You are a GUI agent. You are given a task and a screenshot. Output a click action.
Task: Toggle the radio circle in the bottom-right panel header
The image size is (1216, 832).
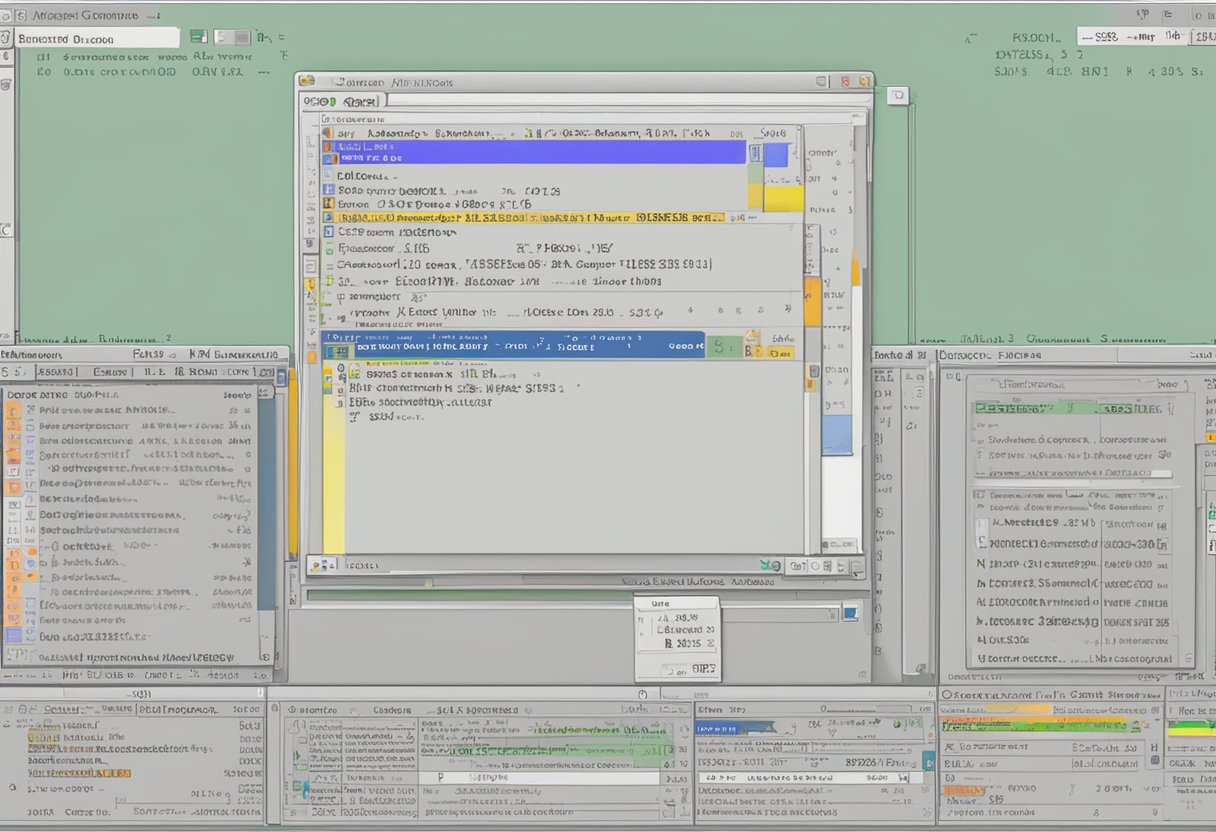946,694
